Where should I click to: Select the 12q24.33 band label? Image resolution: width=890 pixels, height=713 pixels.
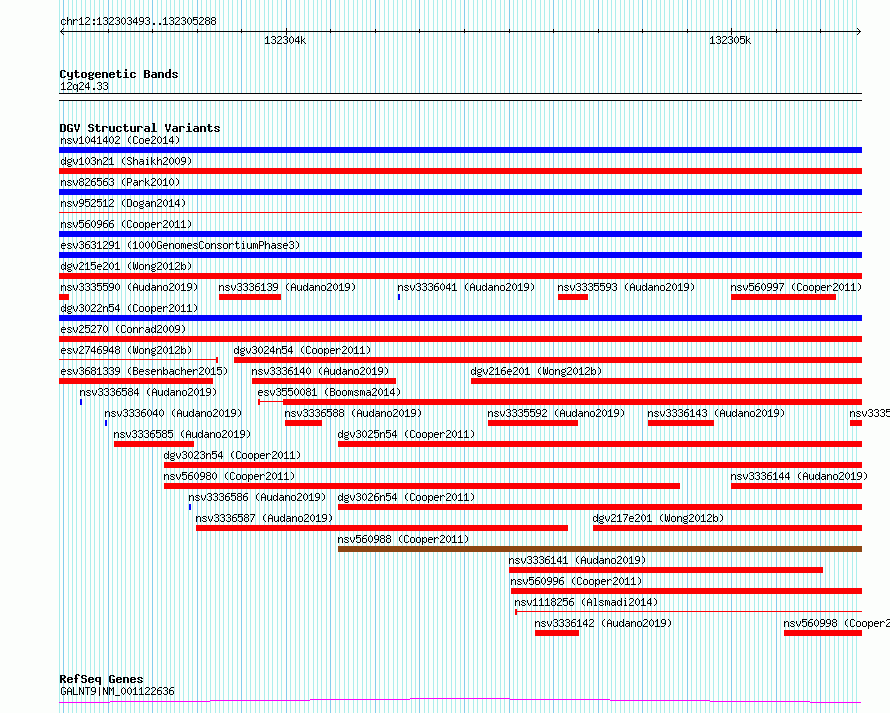pyautogui.click(x=84, y=86)
